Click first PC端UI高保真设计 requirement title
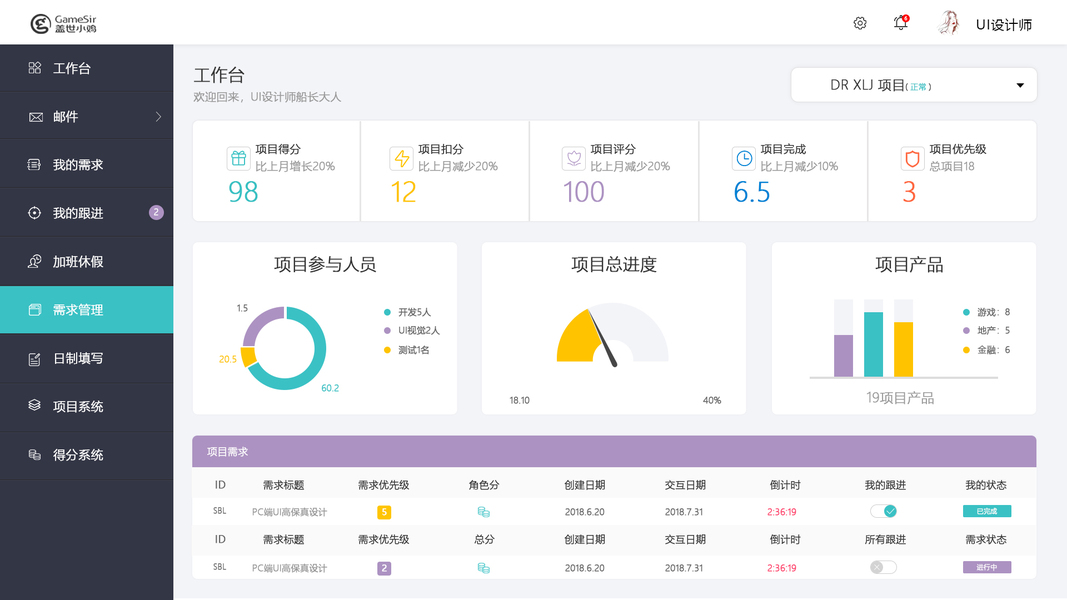Viewport: 1067px width, 600px height. pyautogui.click(x=289, y=512)
